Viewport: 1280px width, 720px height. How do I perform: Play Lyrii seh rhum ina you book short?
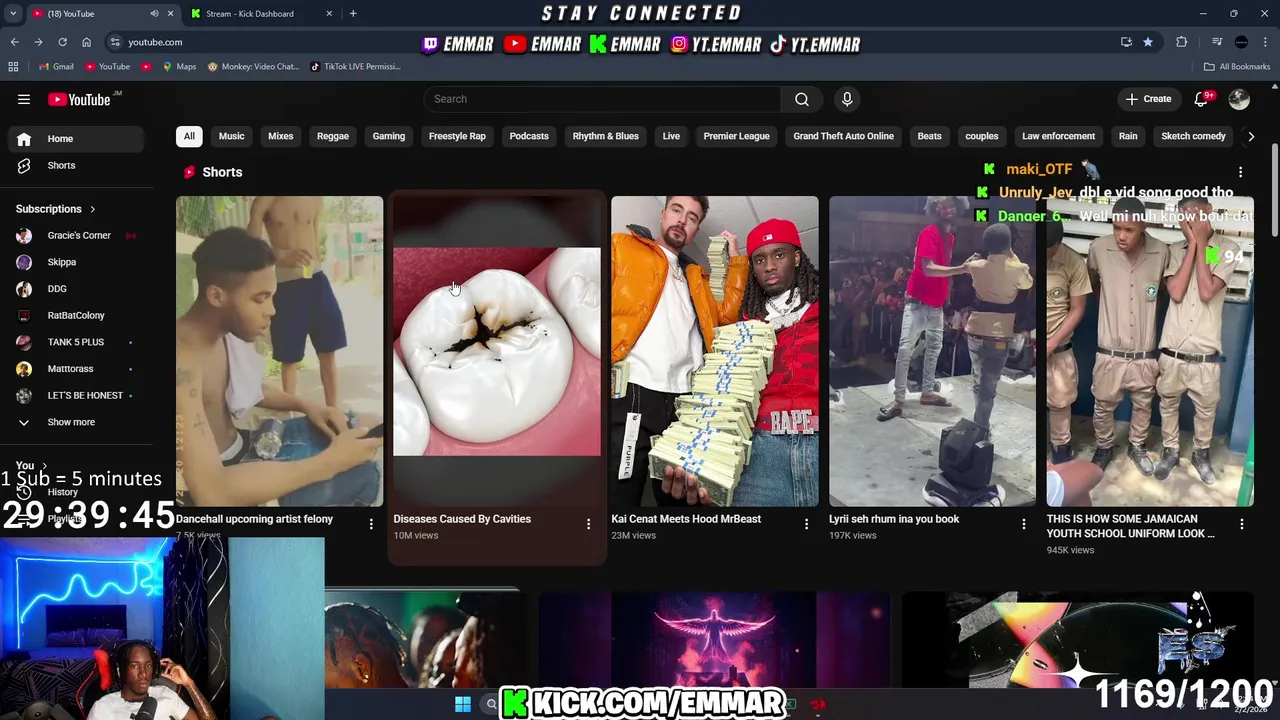coord(931,351)
